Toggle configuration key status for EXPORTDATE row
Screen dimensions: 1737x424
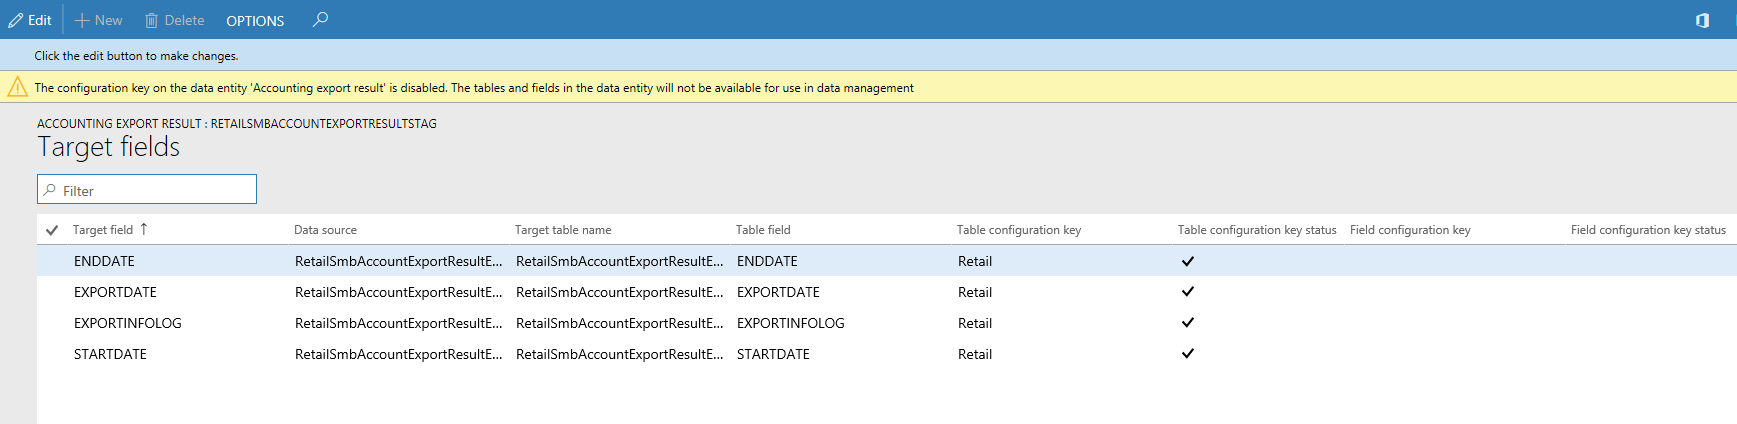(x=1188, y=292)
